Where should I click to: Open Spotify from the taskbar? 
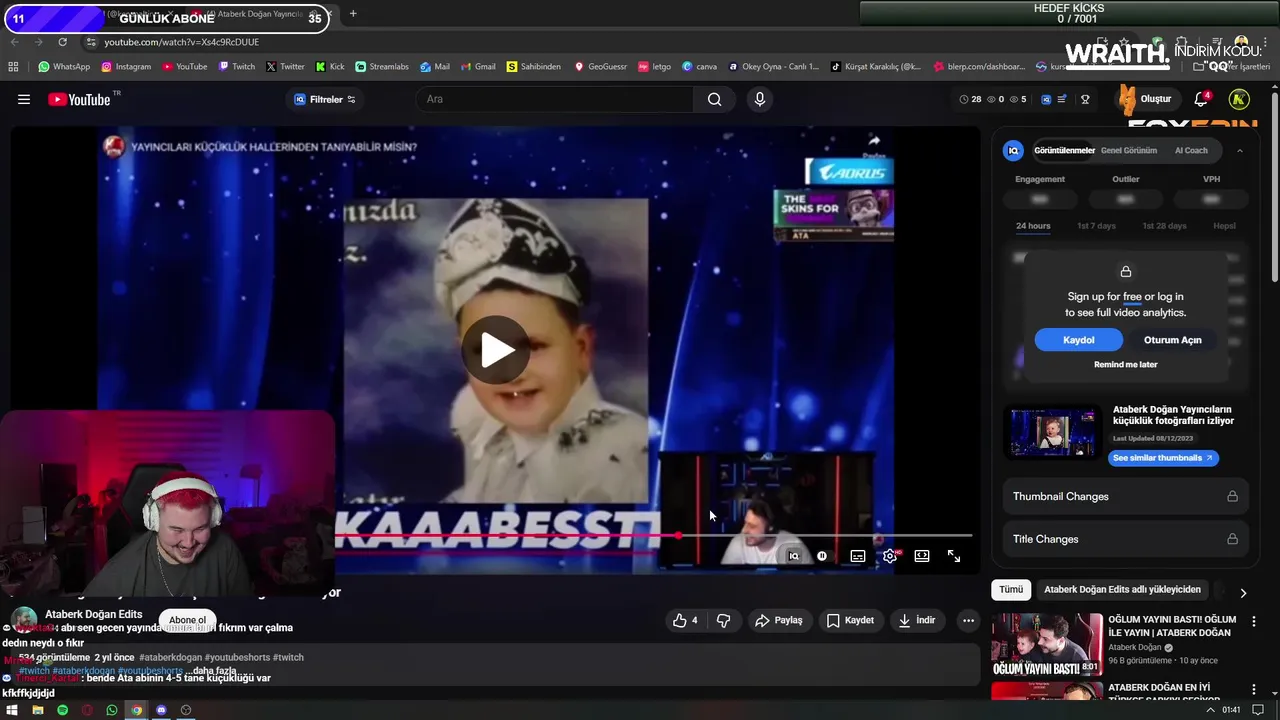(62, 710)
